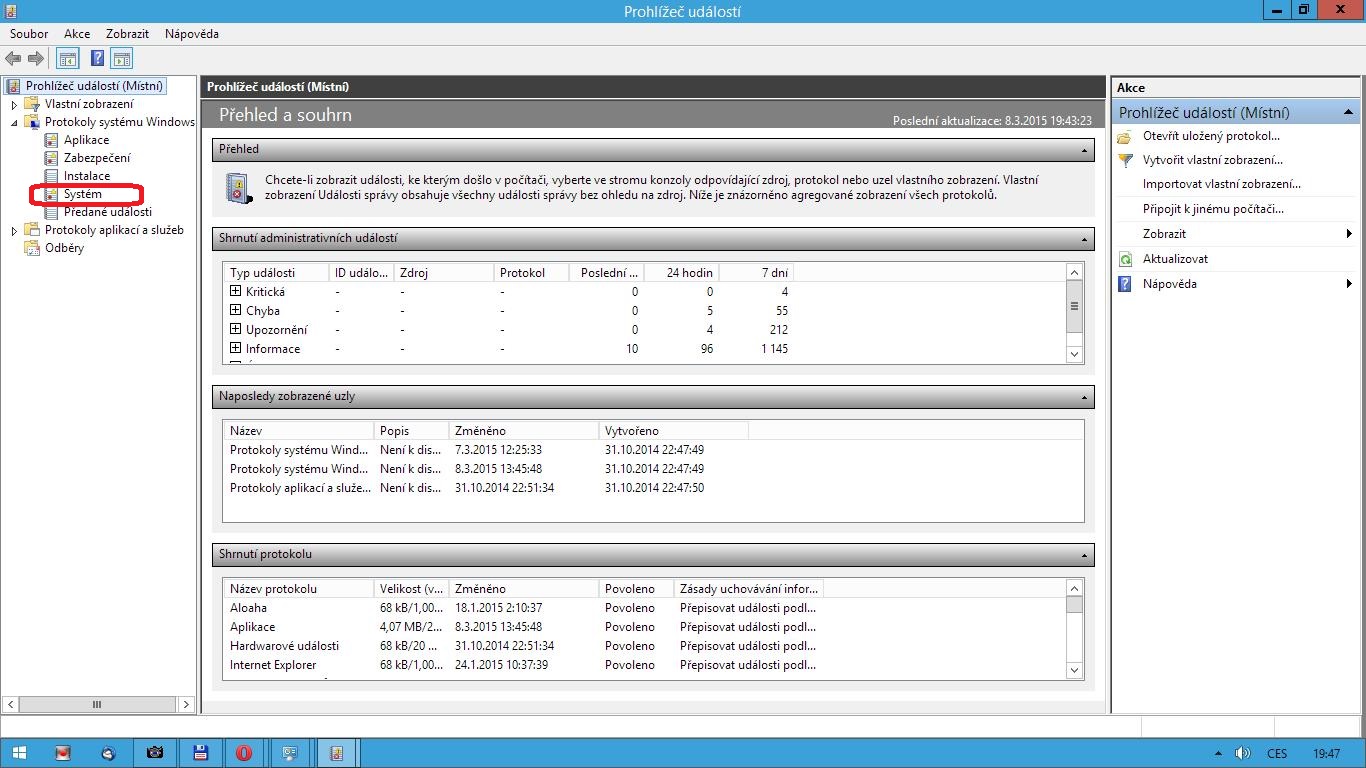Open the Zabezpečení log in tree
Image resolution: width=1366 pixels, height=768 pixels.
point(96,158)
